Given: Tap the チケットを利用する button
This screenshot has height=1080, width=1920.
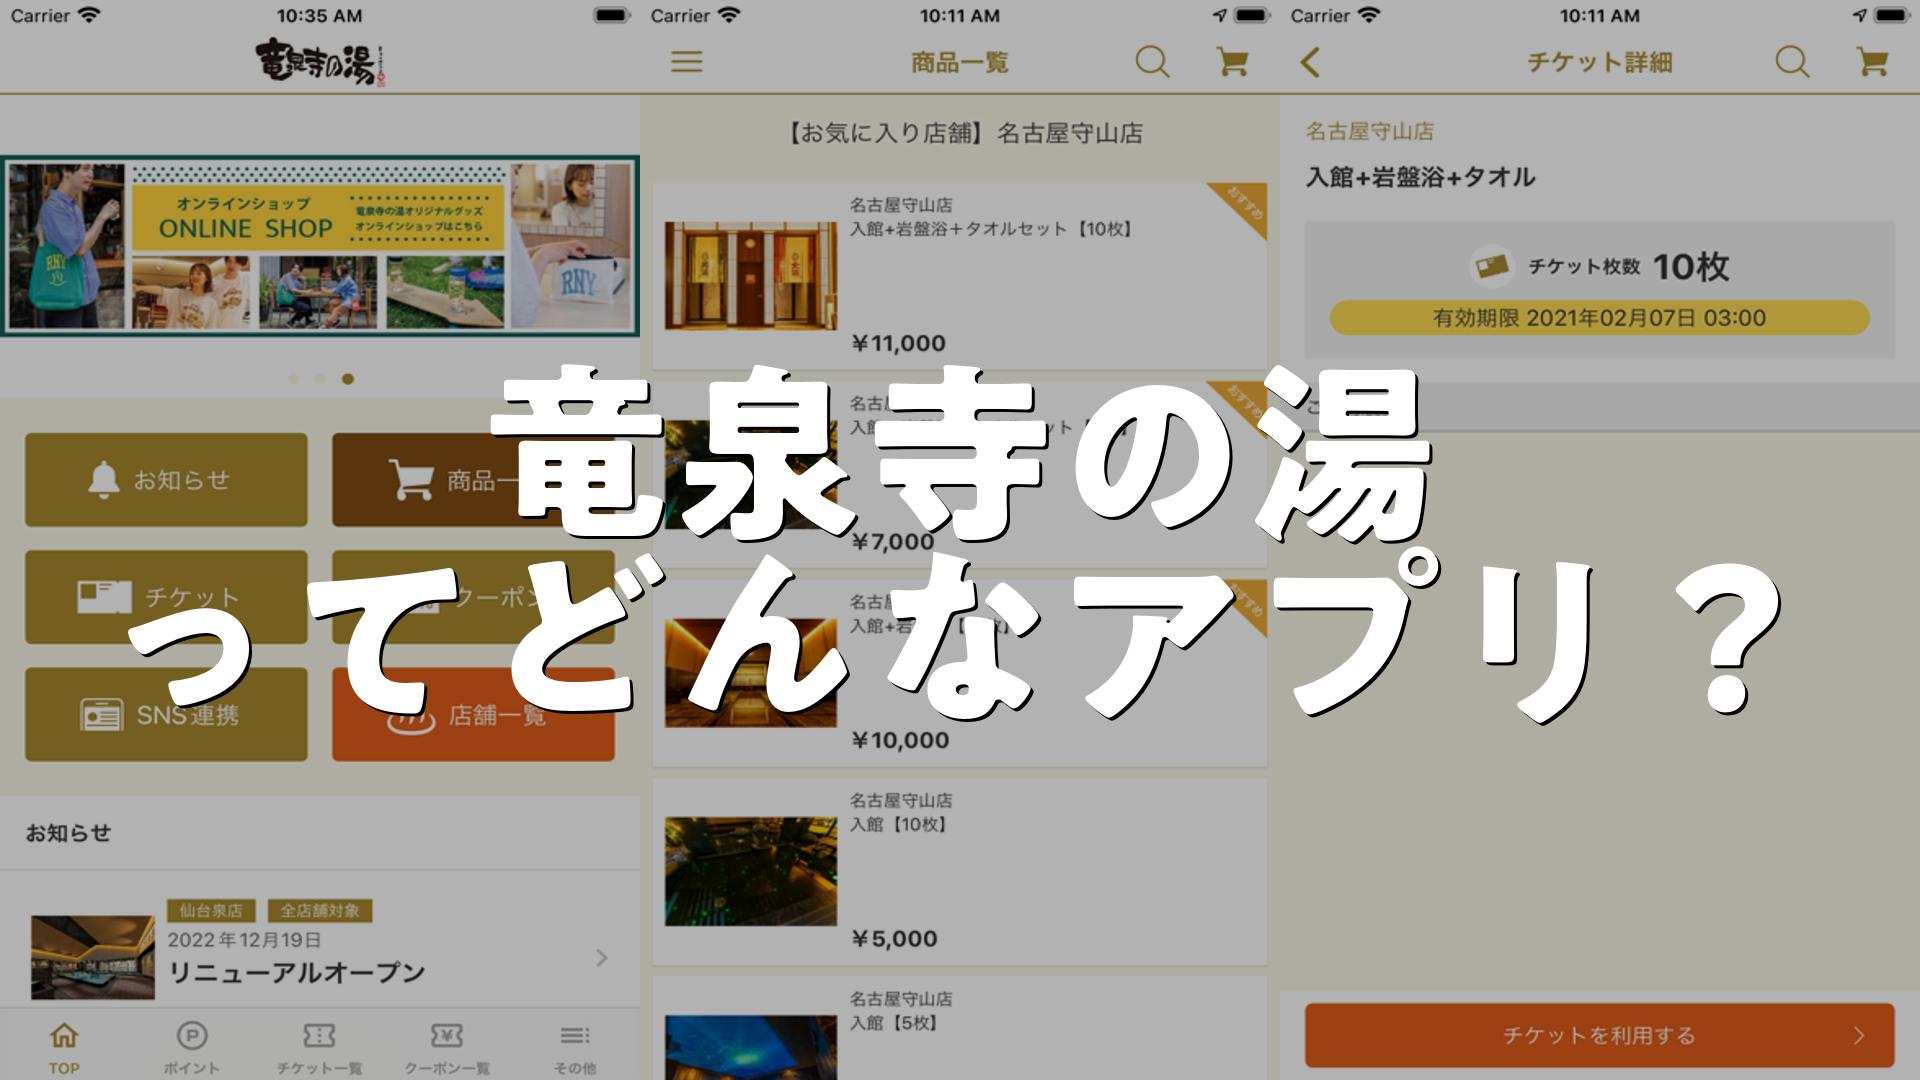Looking at the screenshot, I should 1600,1035.
